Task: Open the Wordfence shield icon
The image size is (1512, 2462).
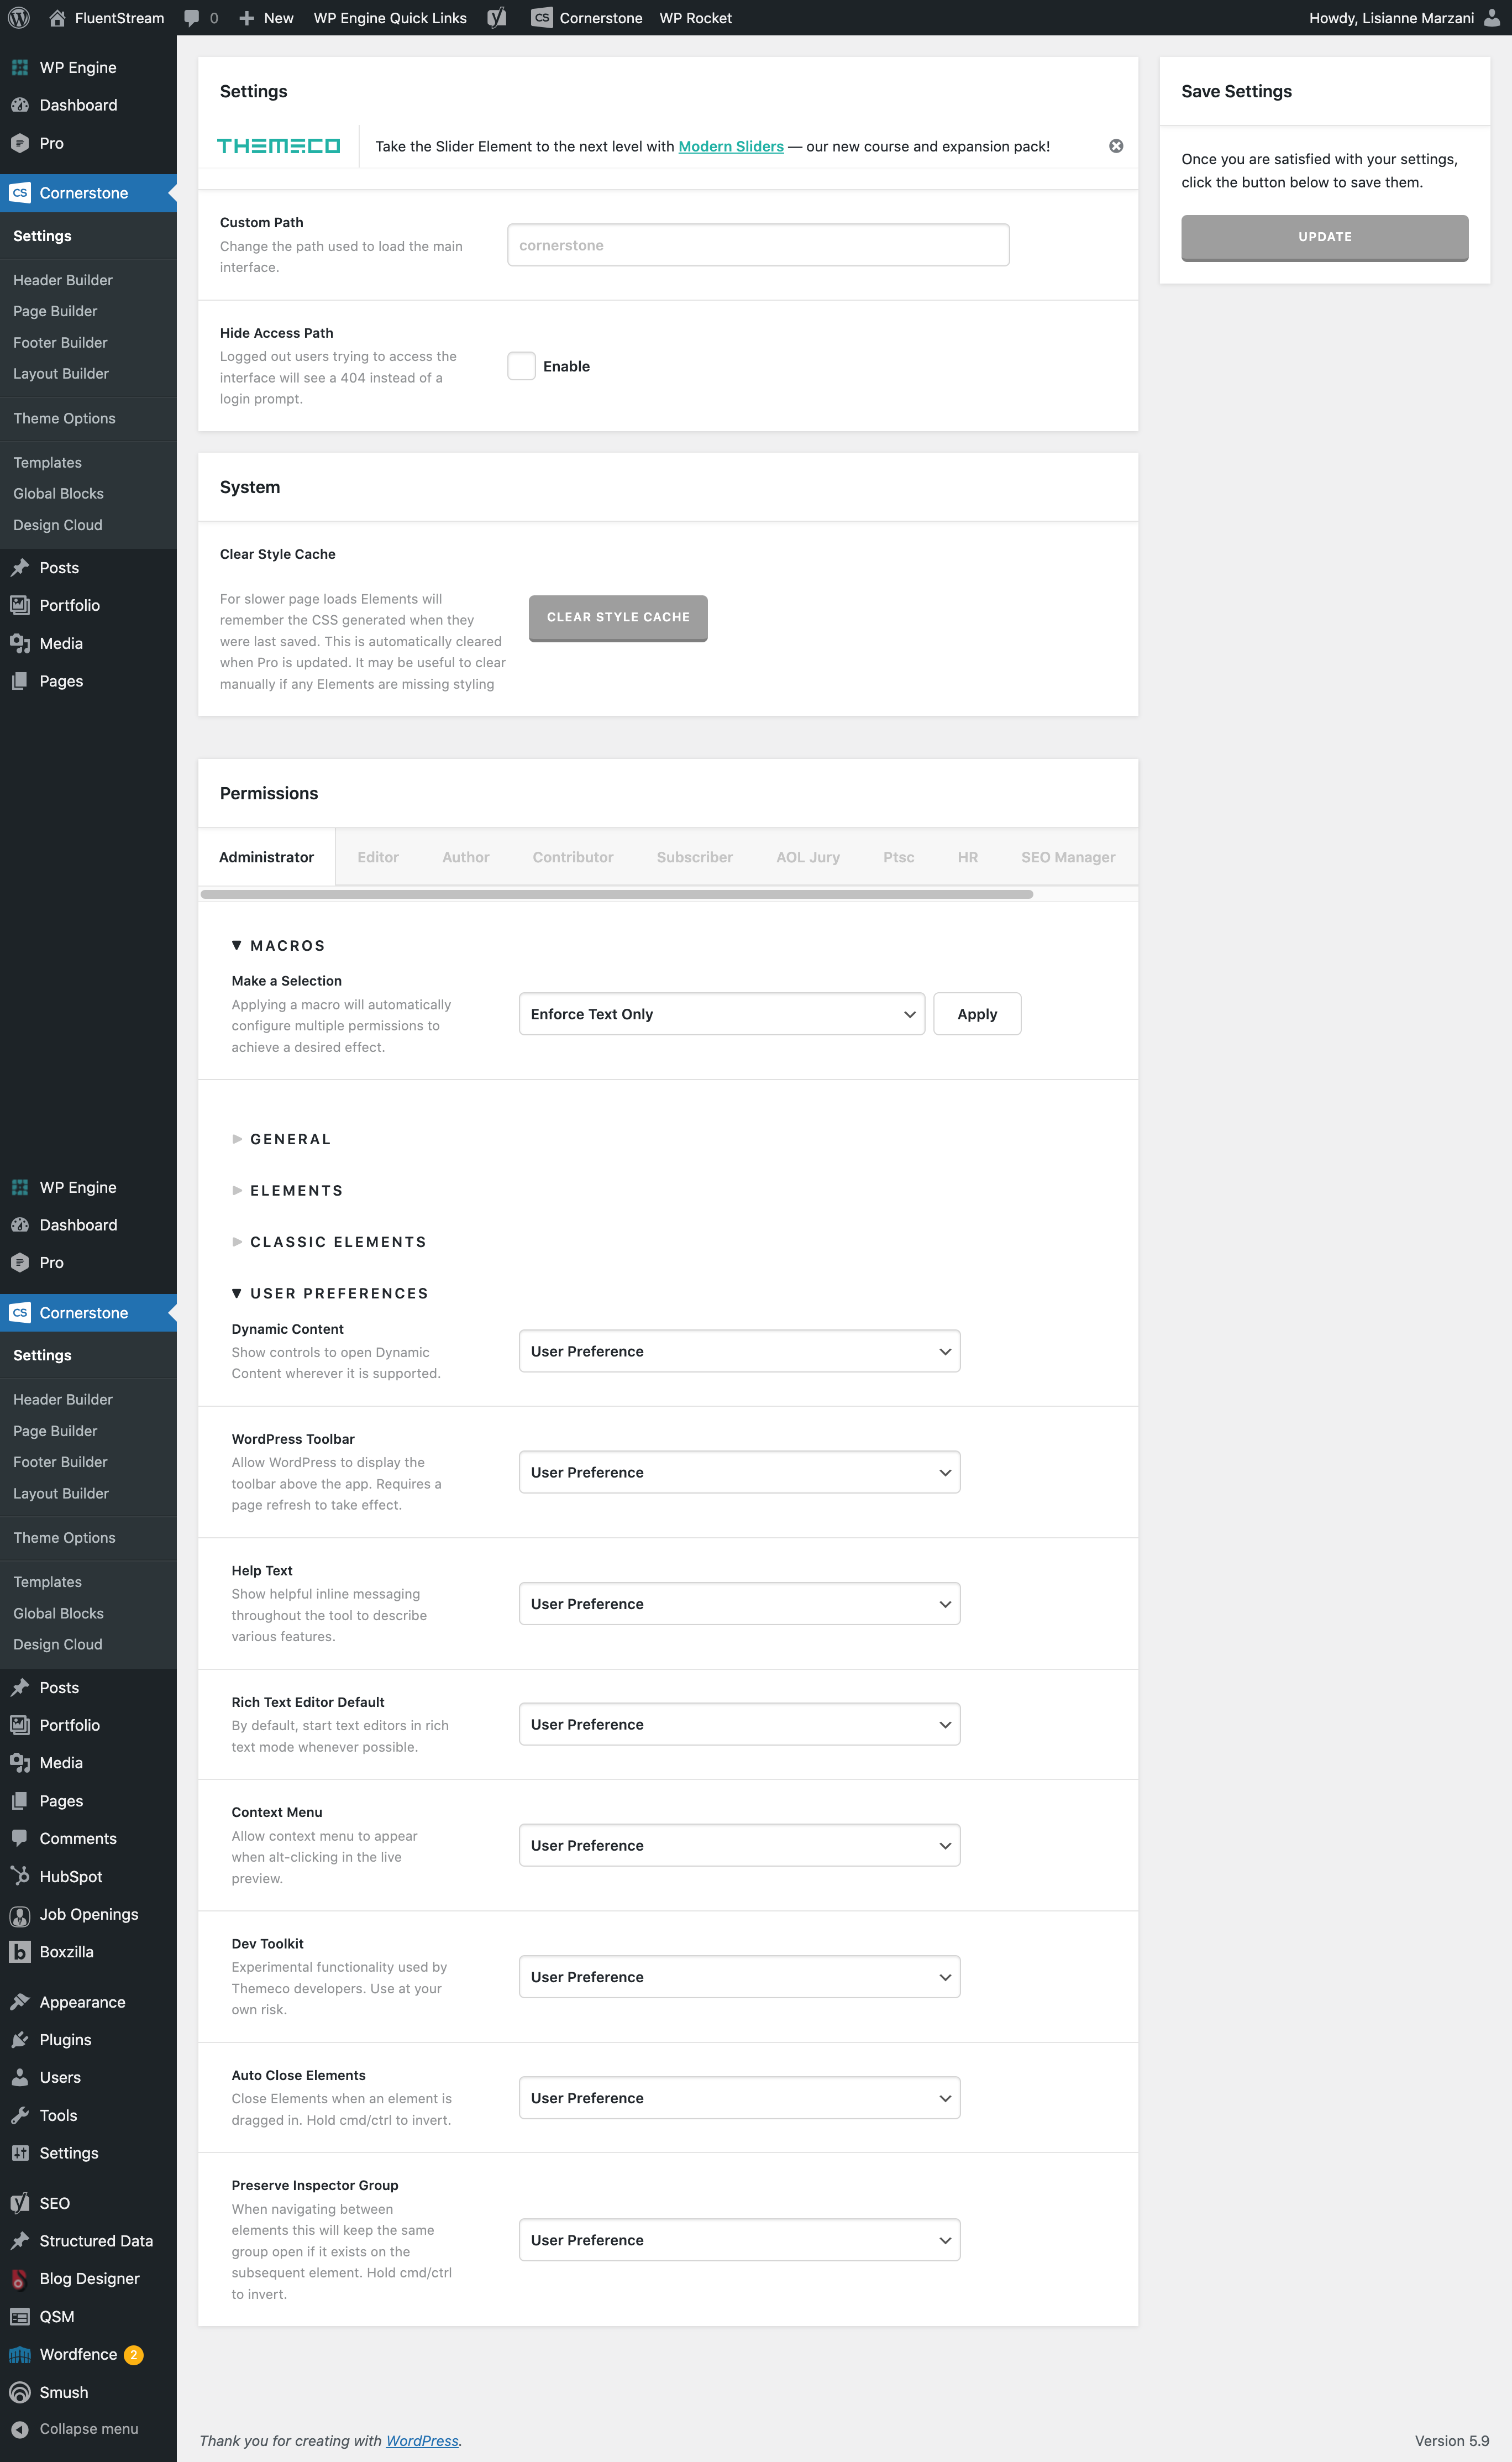Action: [19, 2354]
